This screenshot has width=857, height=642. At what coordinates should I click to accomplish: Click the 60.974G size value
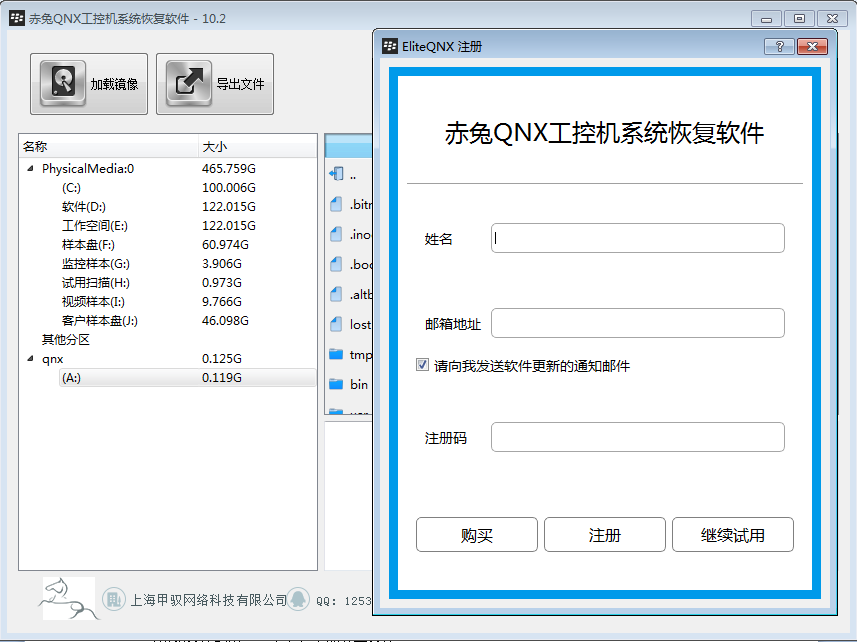225,245
